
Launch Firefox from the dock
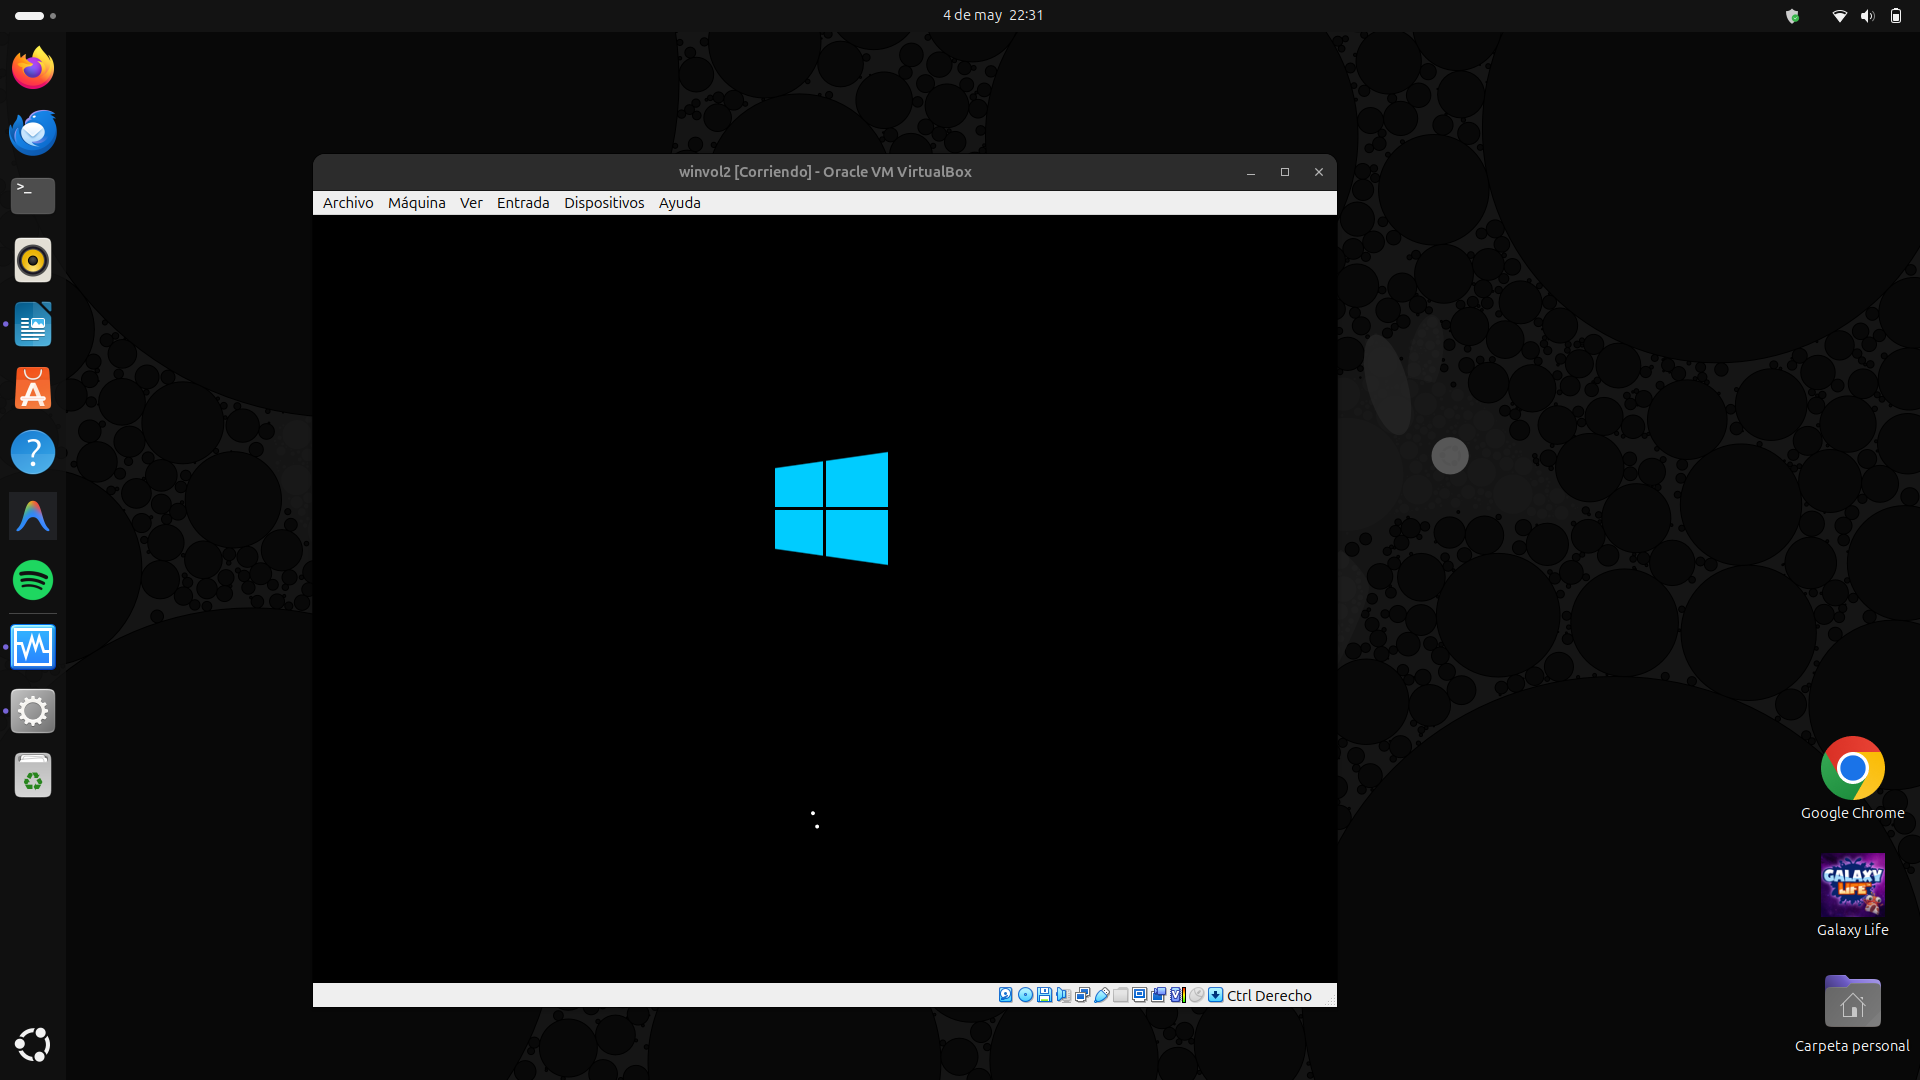pyautogui.click(x=33, y=68)
